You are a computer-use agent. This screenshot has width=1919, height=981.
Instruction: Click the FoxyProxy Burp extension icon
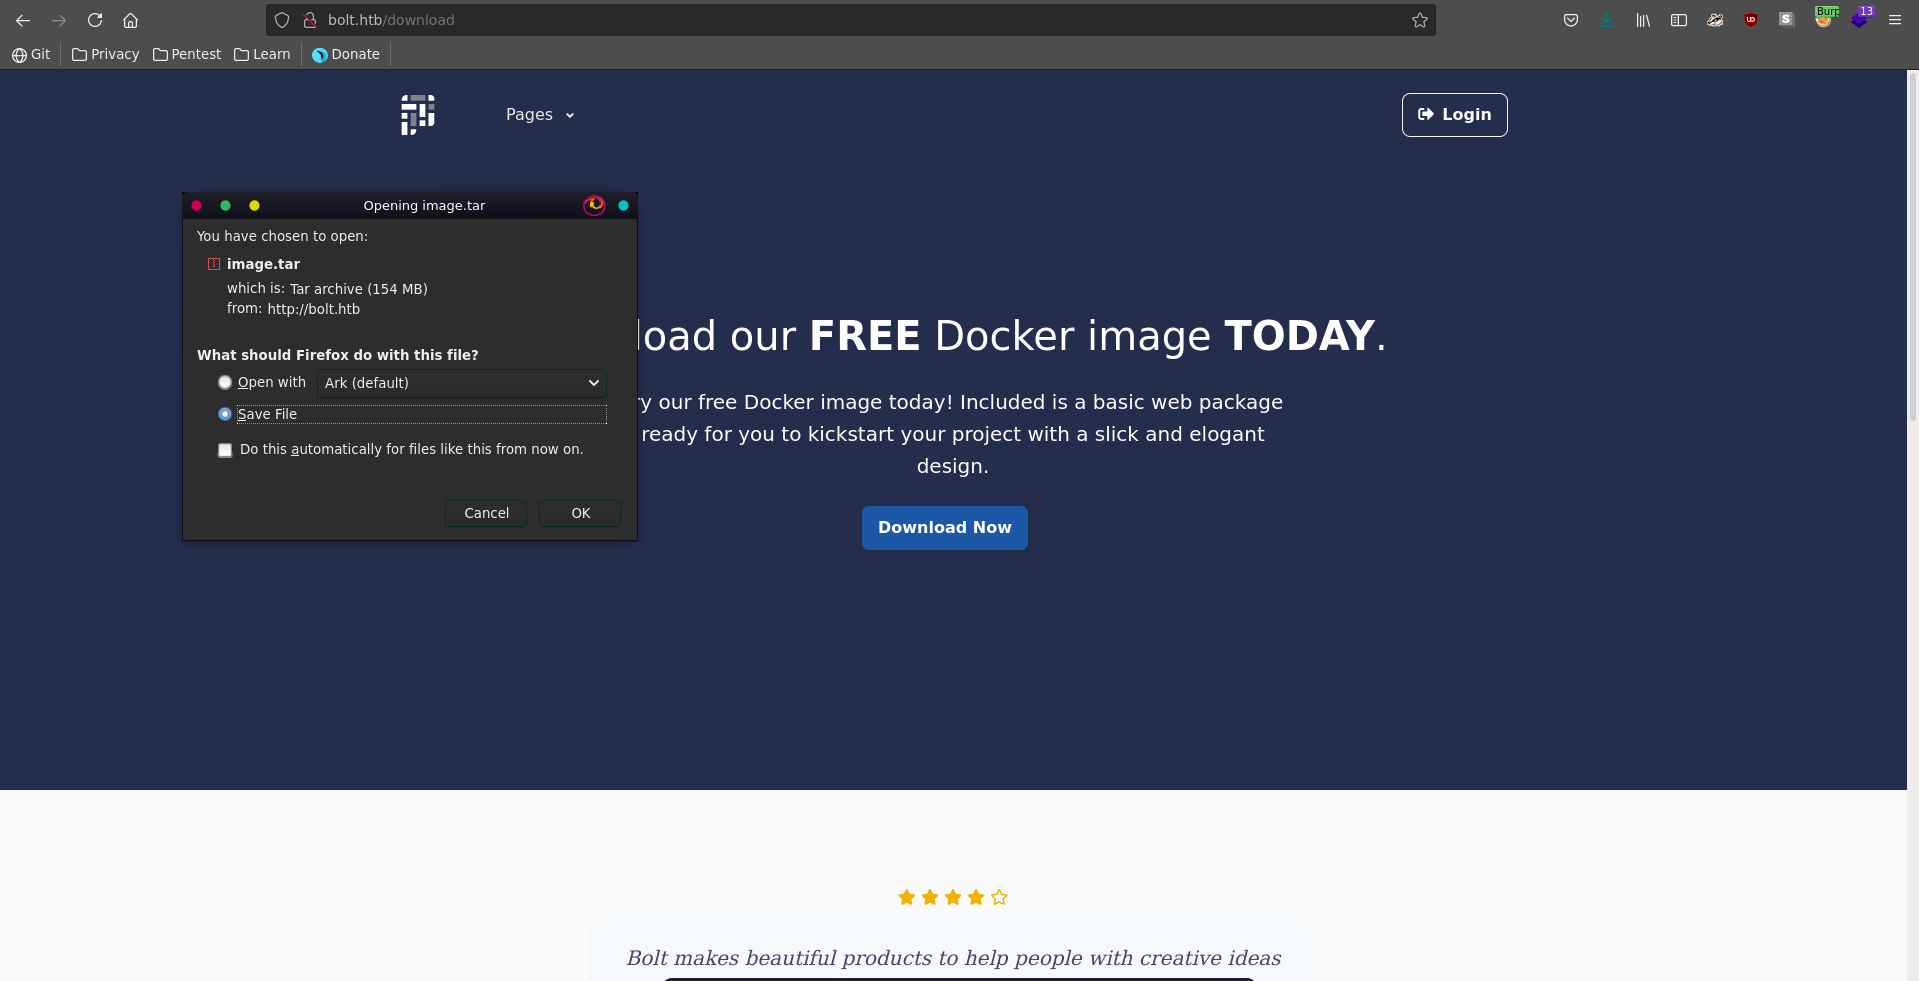[1824, 19]
